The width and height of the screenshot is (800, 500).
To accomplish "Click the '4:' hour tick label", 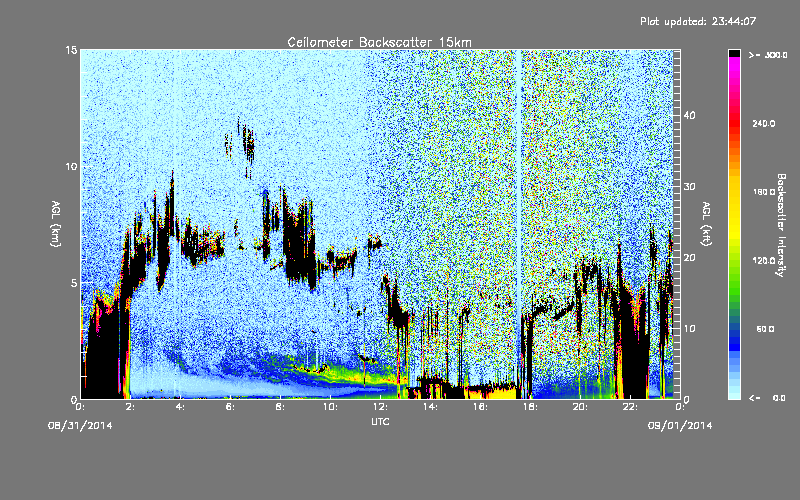I will click(181, 407).
